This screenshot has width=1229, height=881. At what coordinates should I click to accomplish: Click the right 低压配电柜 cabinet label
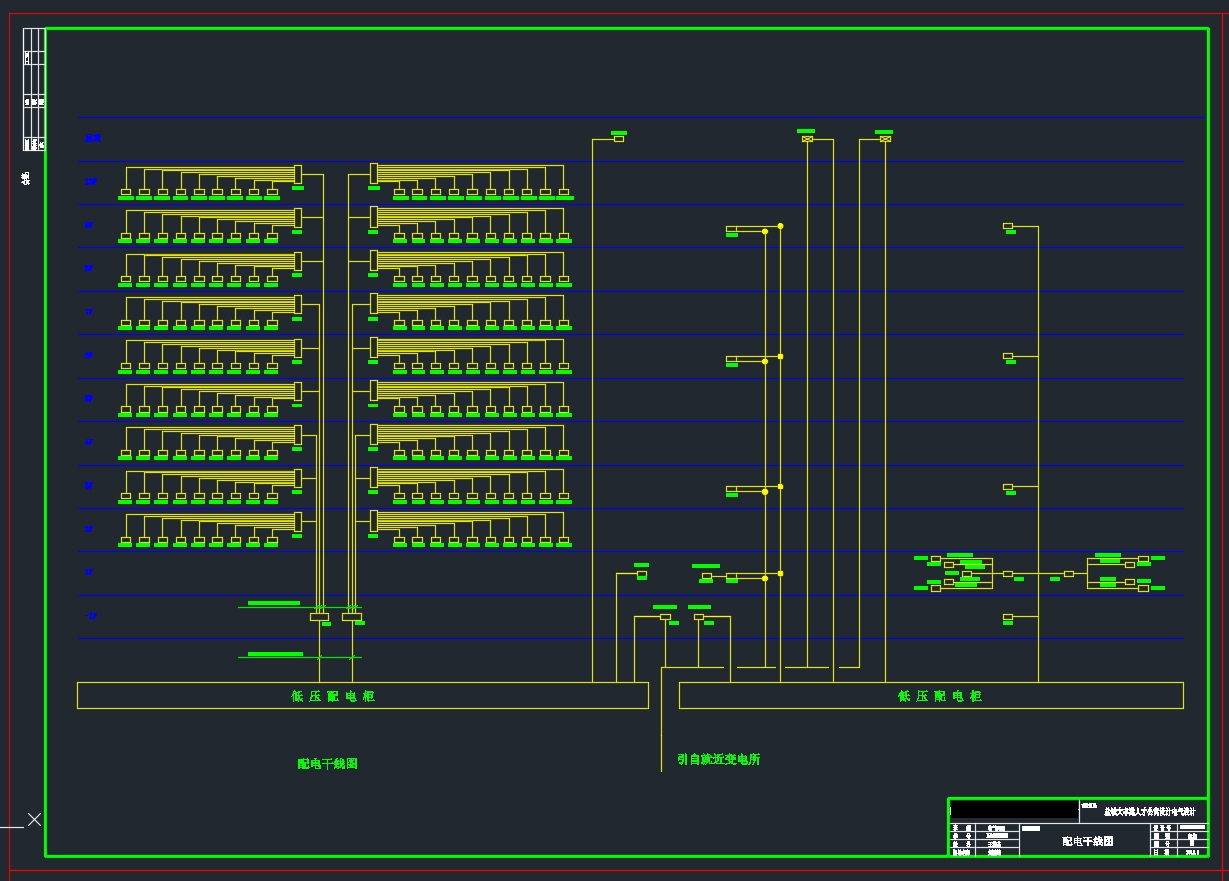[939, 696]
